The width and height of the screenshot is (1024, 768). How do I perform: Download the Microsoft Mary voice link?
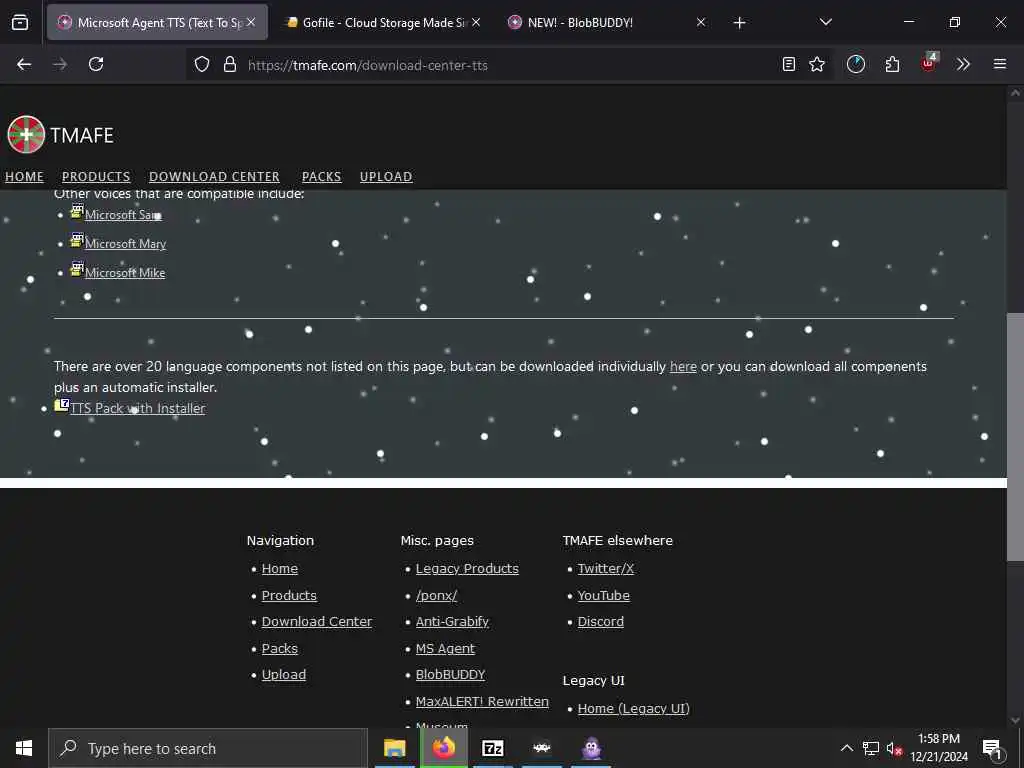pos(125,244)
